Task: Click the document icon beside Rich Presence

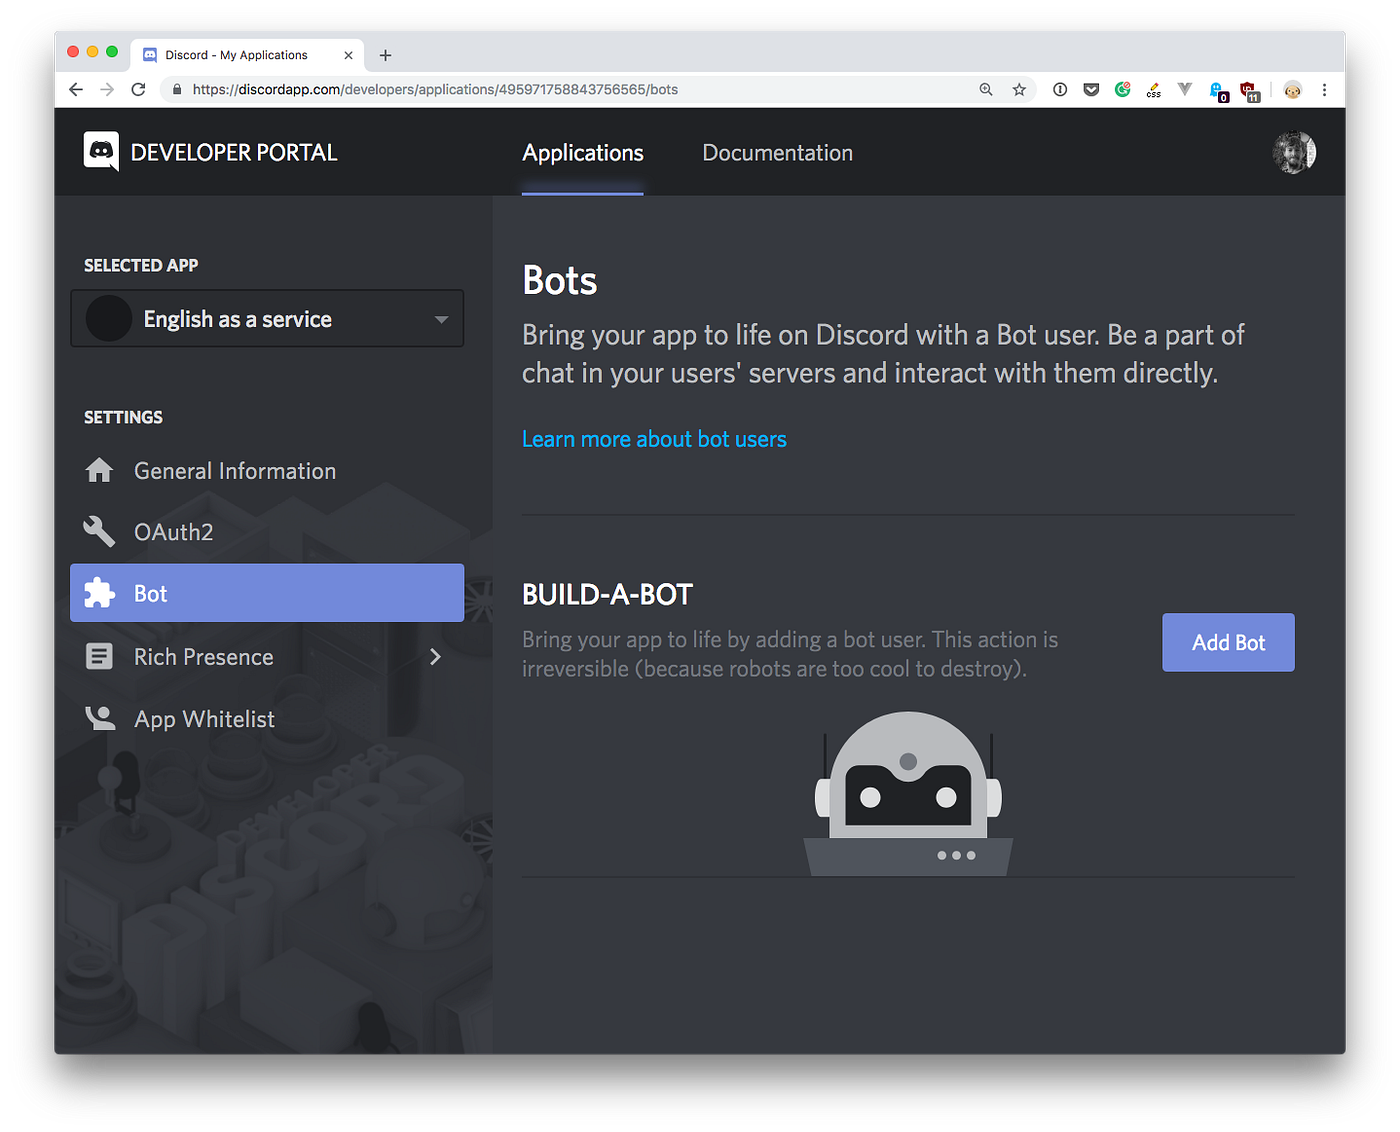Action: coord(99,656)
